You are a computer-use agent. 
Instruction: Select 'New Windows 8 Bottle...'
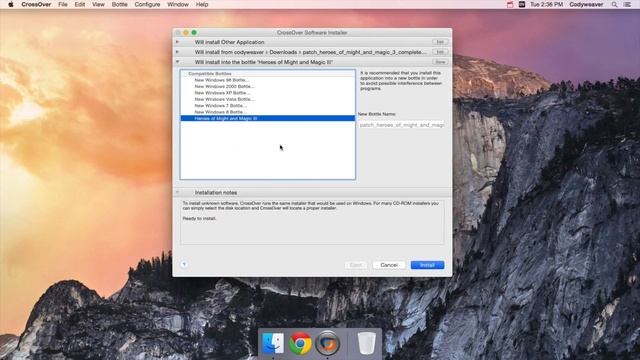pos(268,112)
